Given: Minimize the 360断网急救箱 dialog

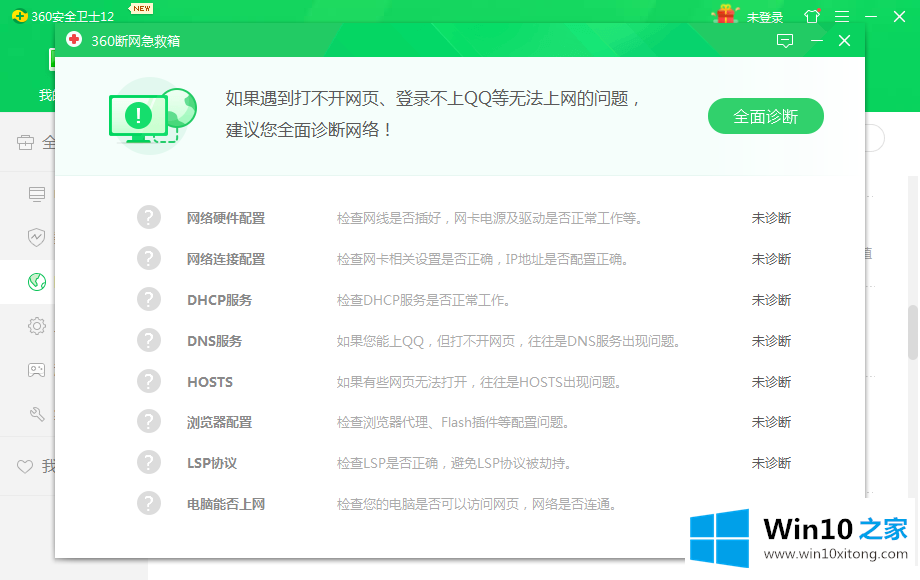Looking at the screenshot, I should (816, 40).
